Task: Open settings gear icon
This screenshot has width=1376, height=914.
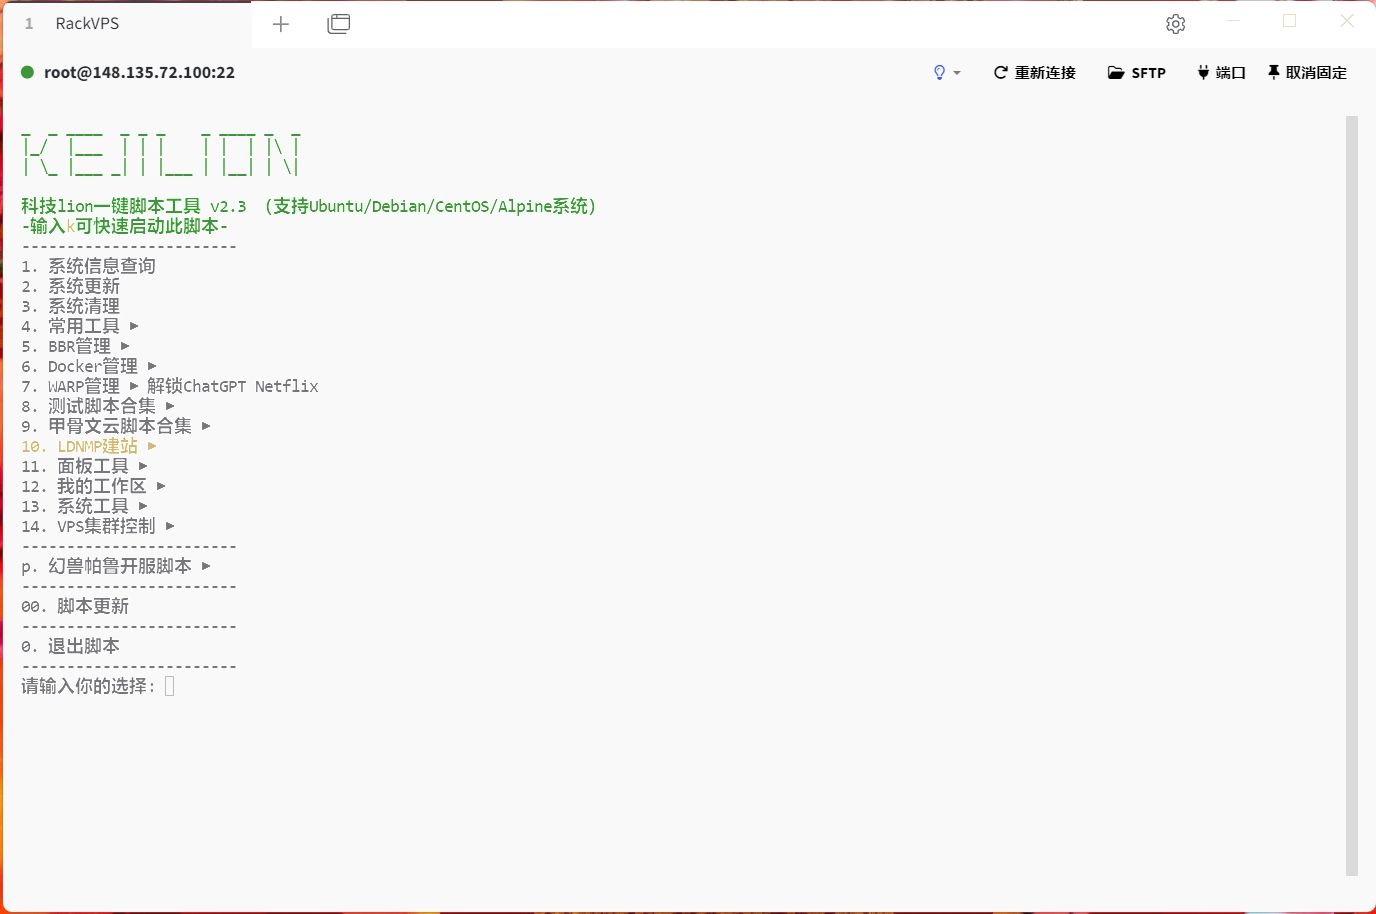Action: pyautogui.click(x=1176, y=24)
